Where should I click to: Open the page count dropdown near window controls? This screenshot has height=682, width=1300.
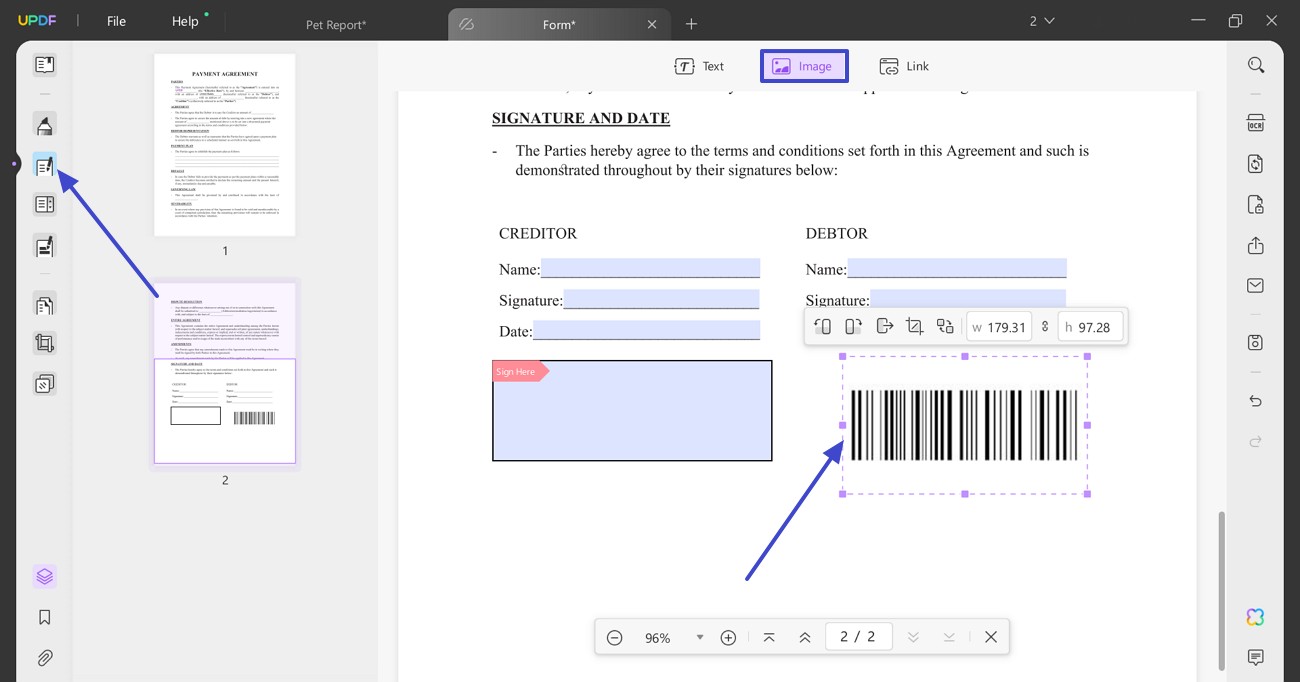coord(1042,20)
